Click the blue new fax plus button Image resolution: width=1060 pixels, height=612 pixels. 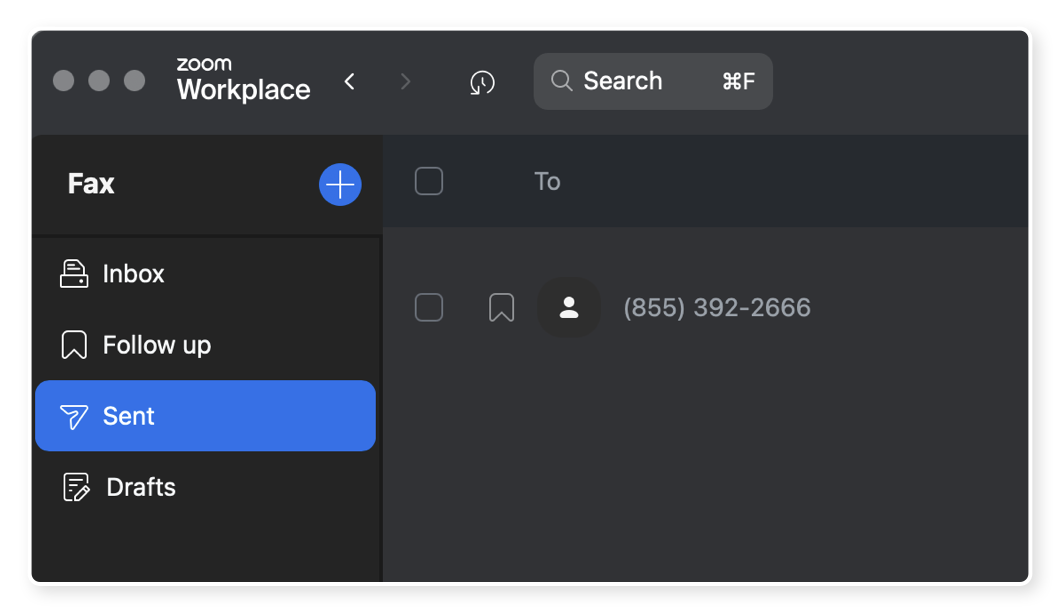click(x=340, y=184)
